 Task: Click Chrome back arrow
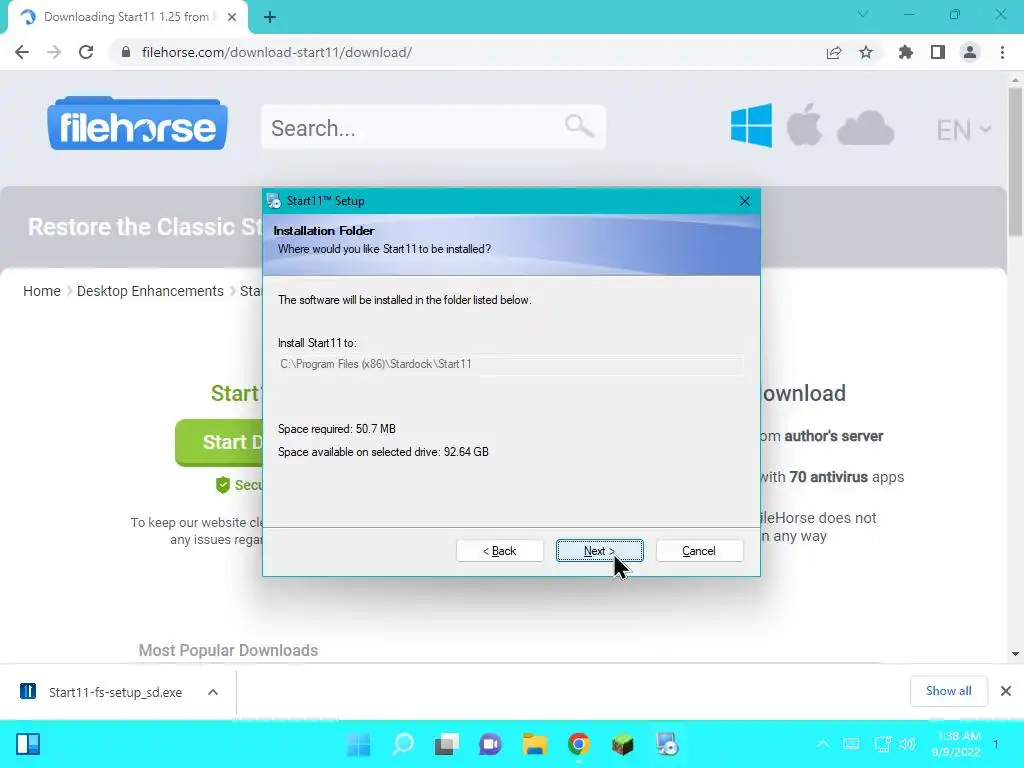(x=22, y=52)
